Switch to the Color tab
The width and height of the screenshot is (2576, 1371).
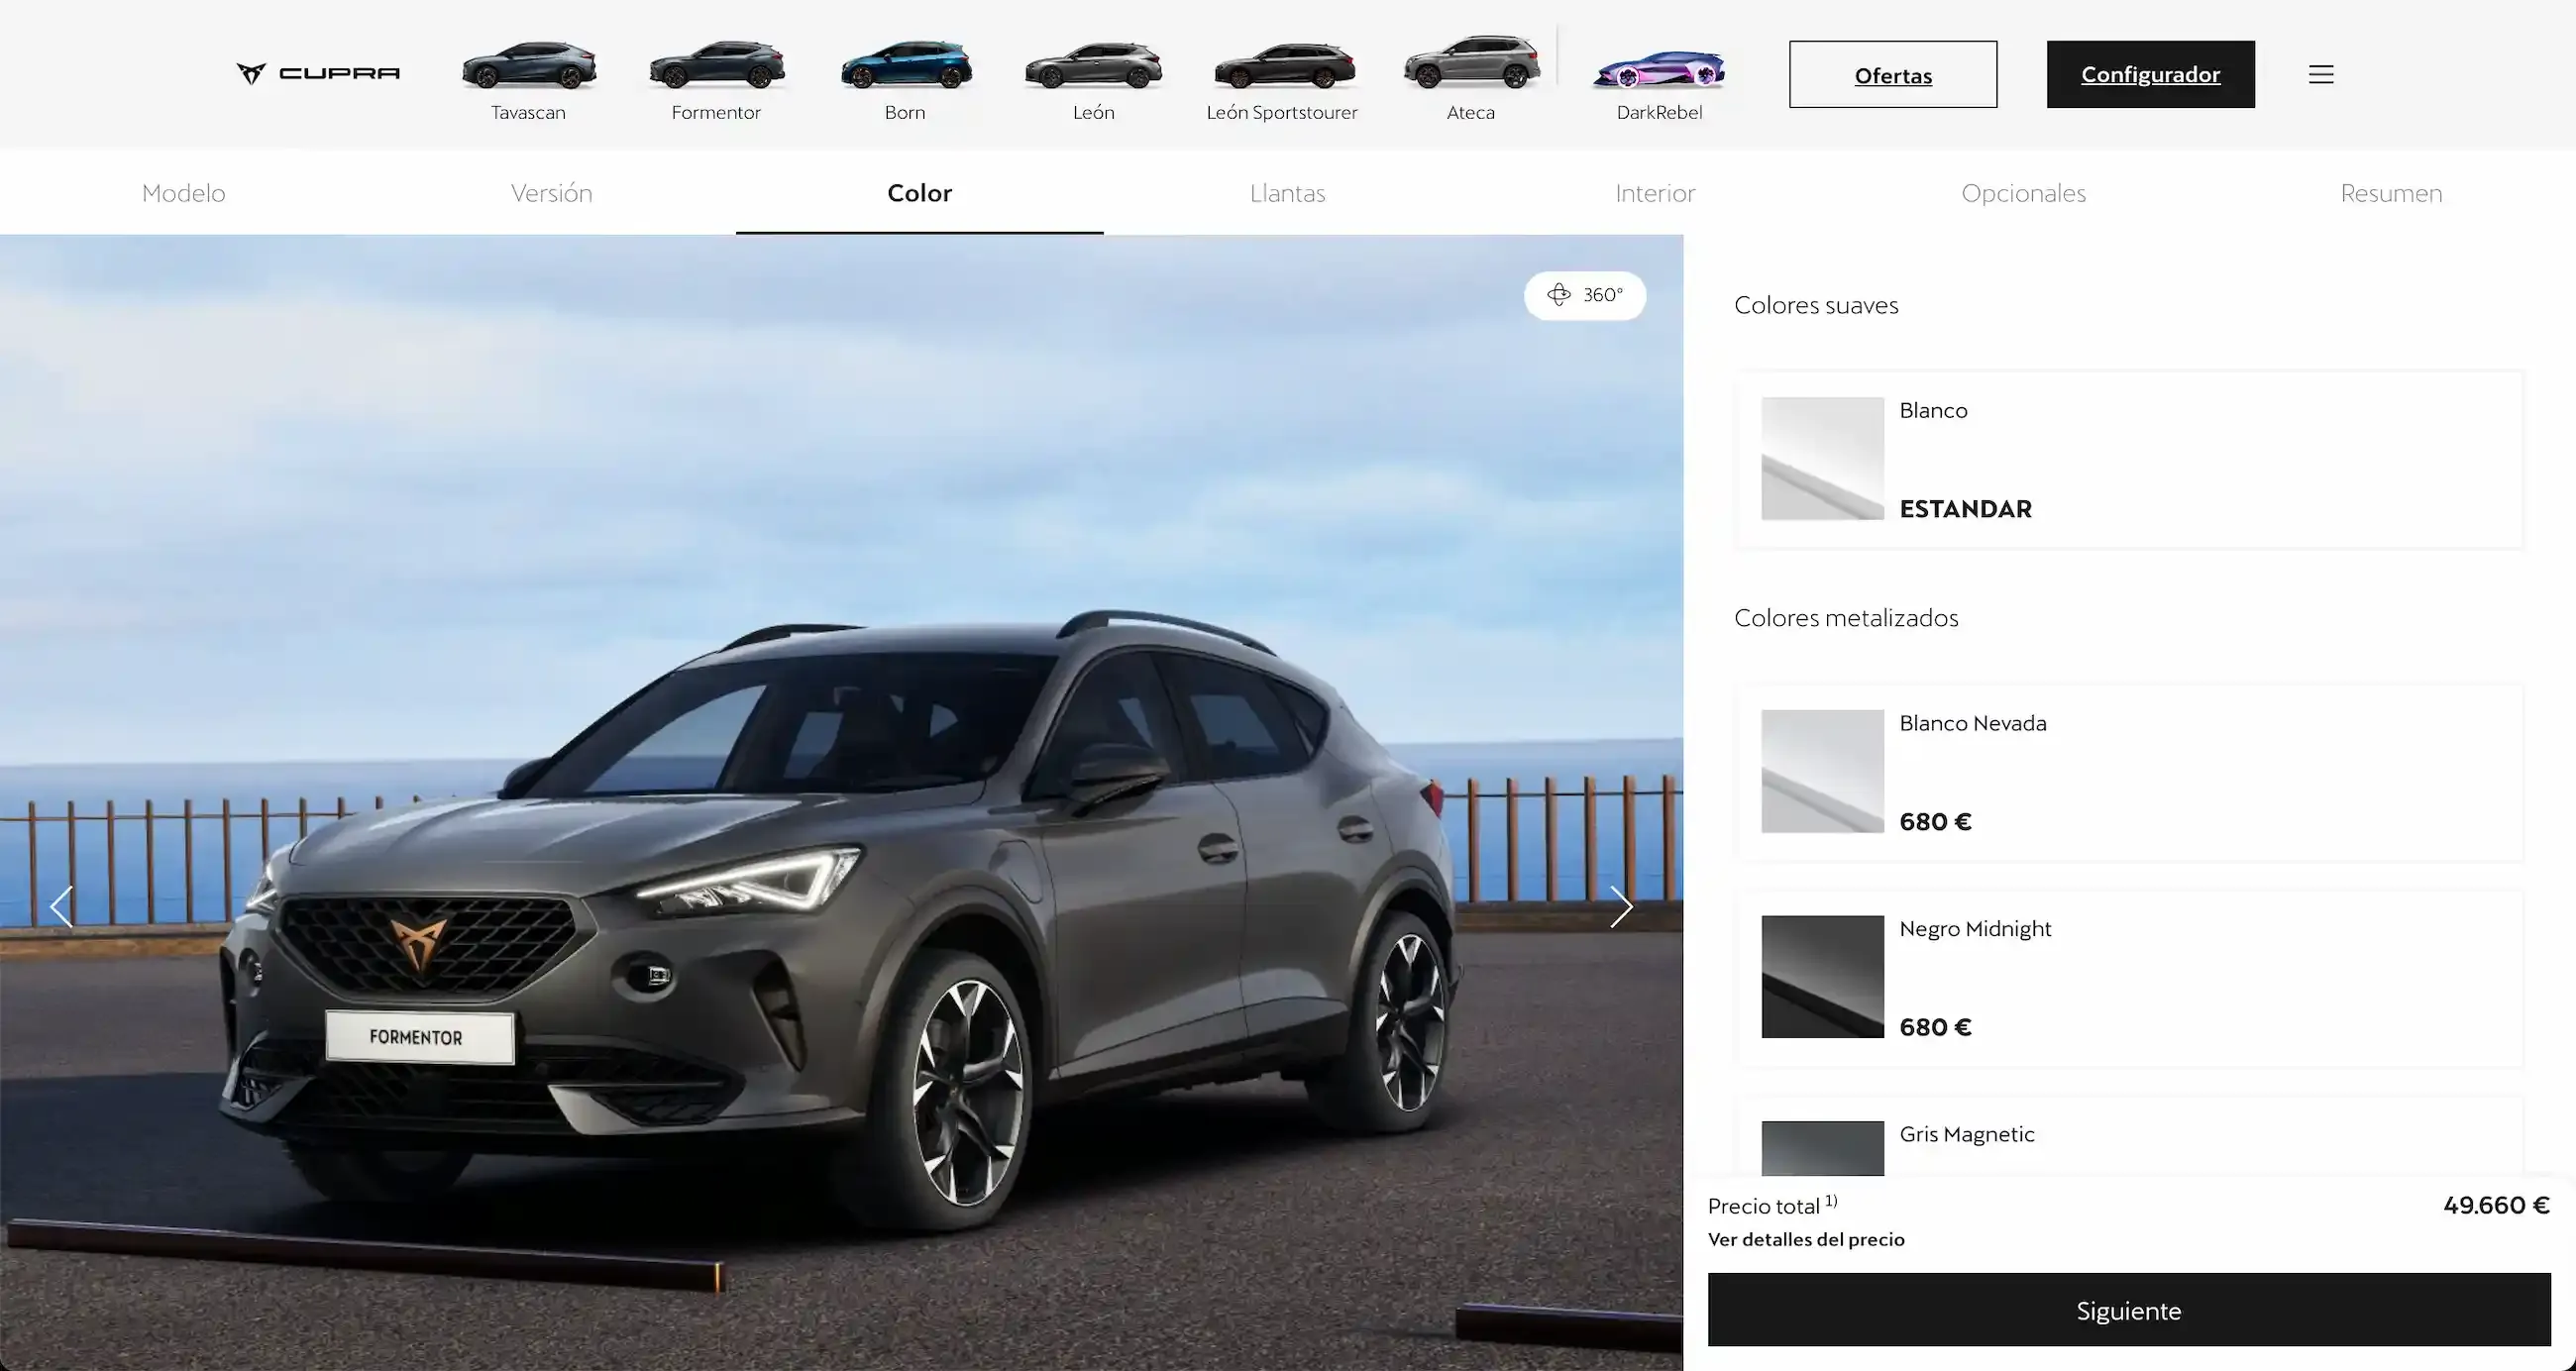point(920,192)
